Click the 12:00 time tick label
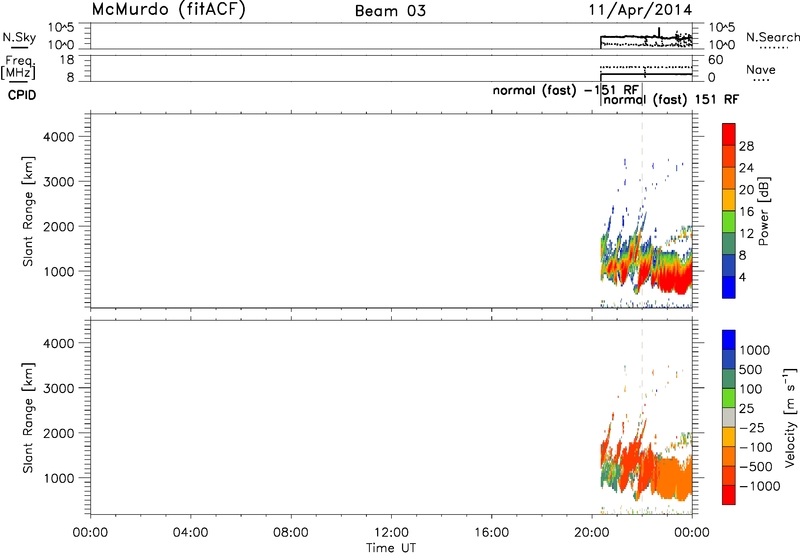Viewport: 800px width, 554px height. 391,533
